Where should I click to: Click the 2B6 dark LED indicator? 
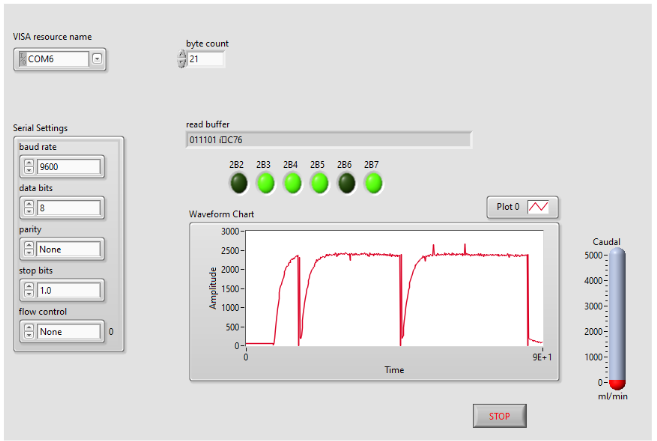click(345, 183)
